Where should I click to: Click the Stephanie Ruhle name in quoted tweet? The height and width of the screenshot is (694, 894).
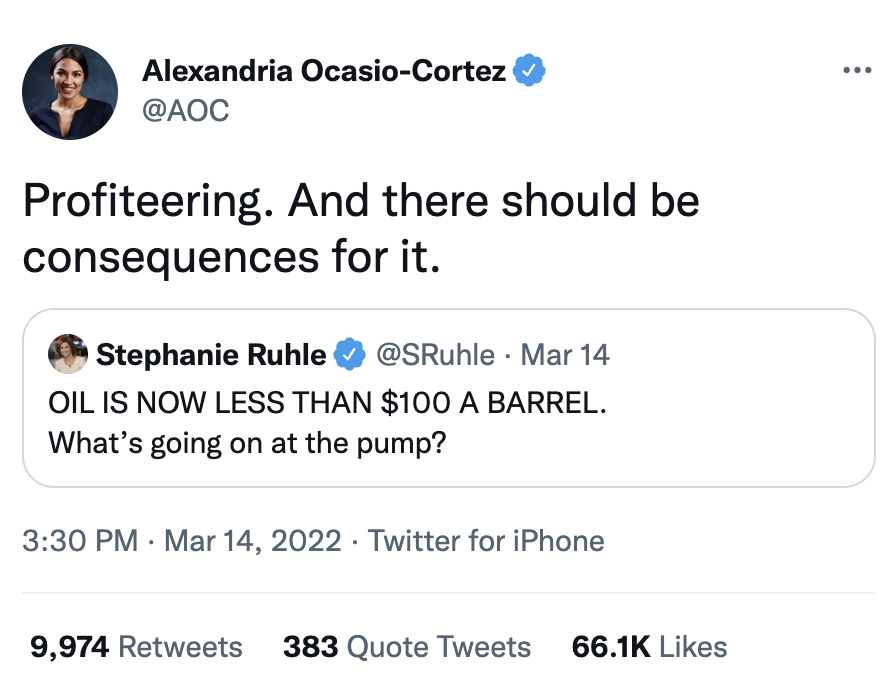pos(211,355)
